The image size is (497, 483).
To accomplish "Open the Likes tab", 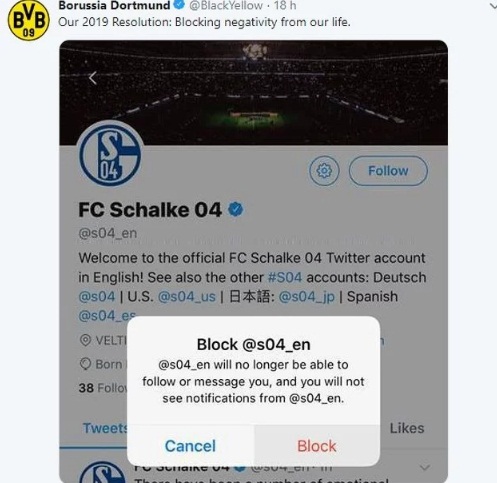I will pos(407,428).
